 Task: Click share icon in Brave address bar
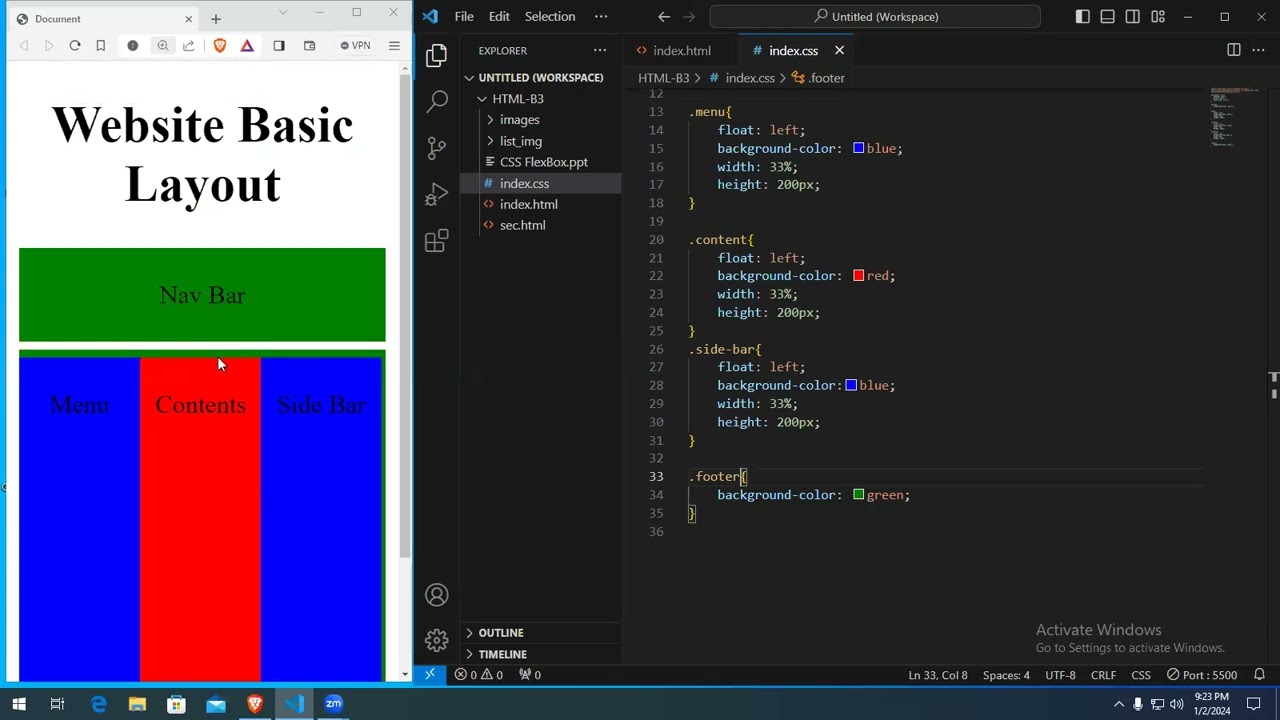(189, 45)
